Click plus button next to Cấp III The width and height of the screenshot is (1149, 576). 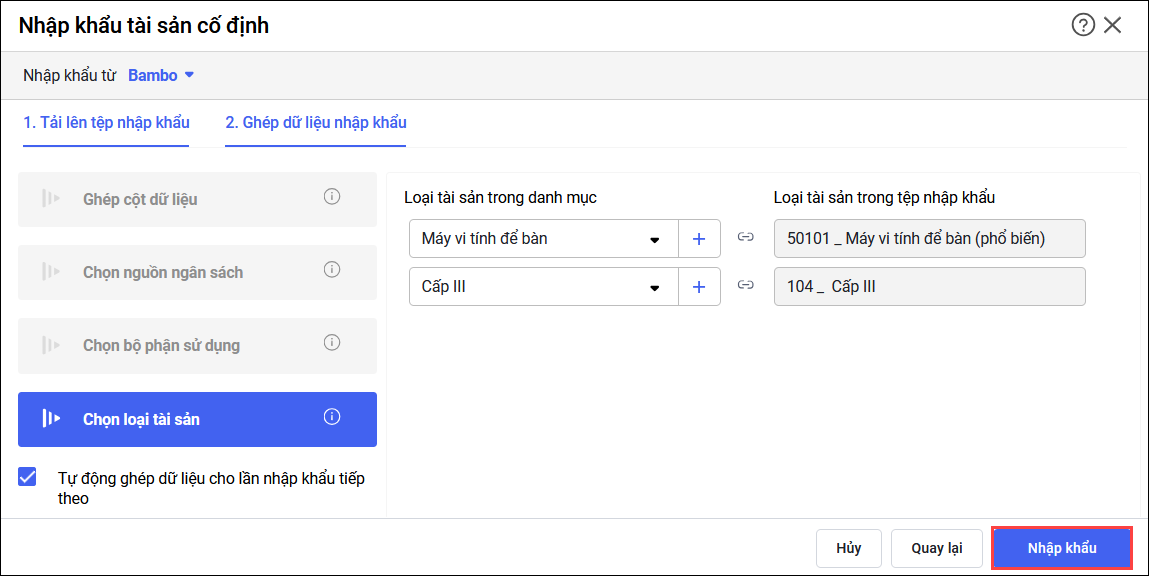click(x=699, y=287)
